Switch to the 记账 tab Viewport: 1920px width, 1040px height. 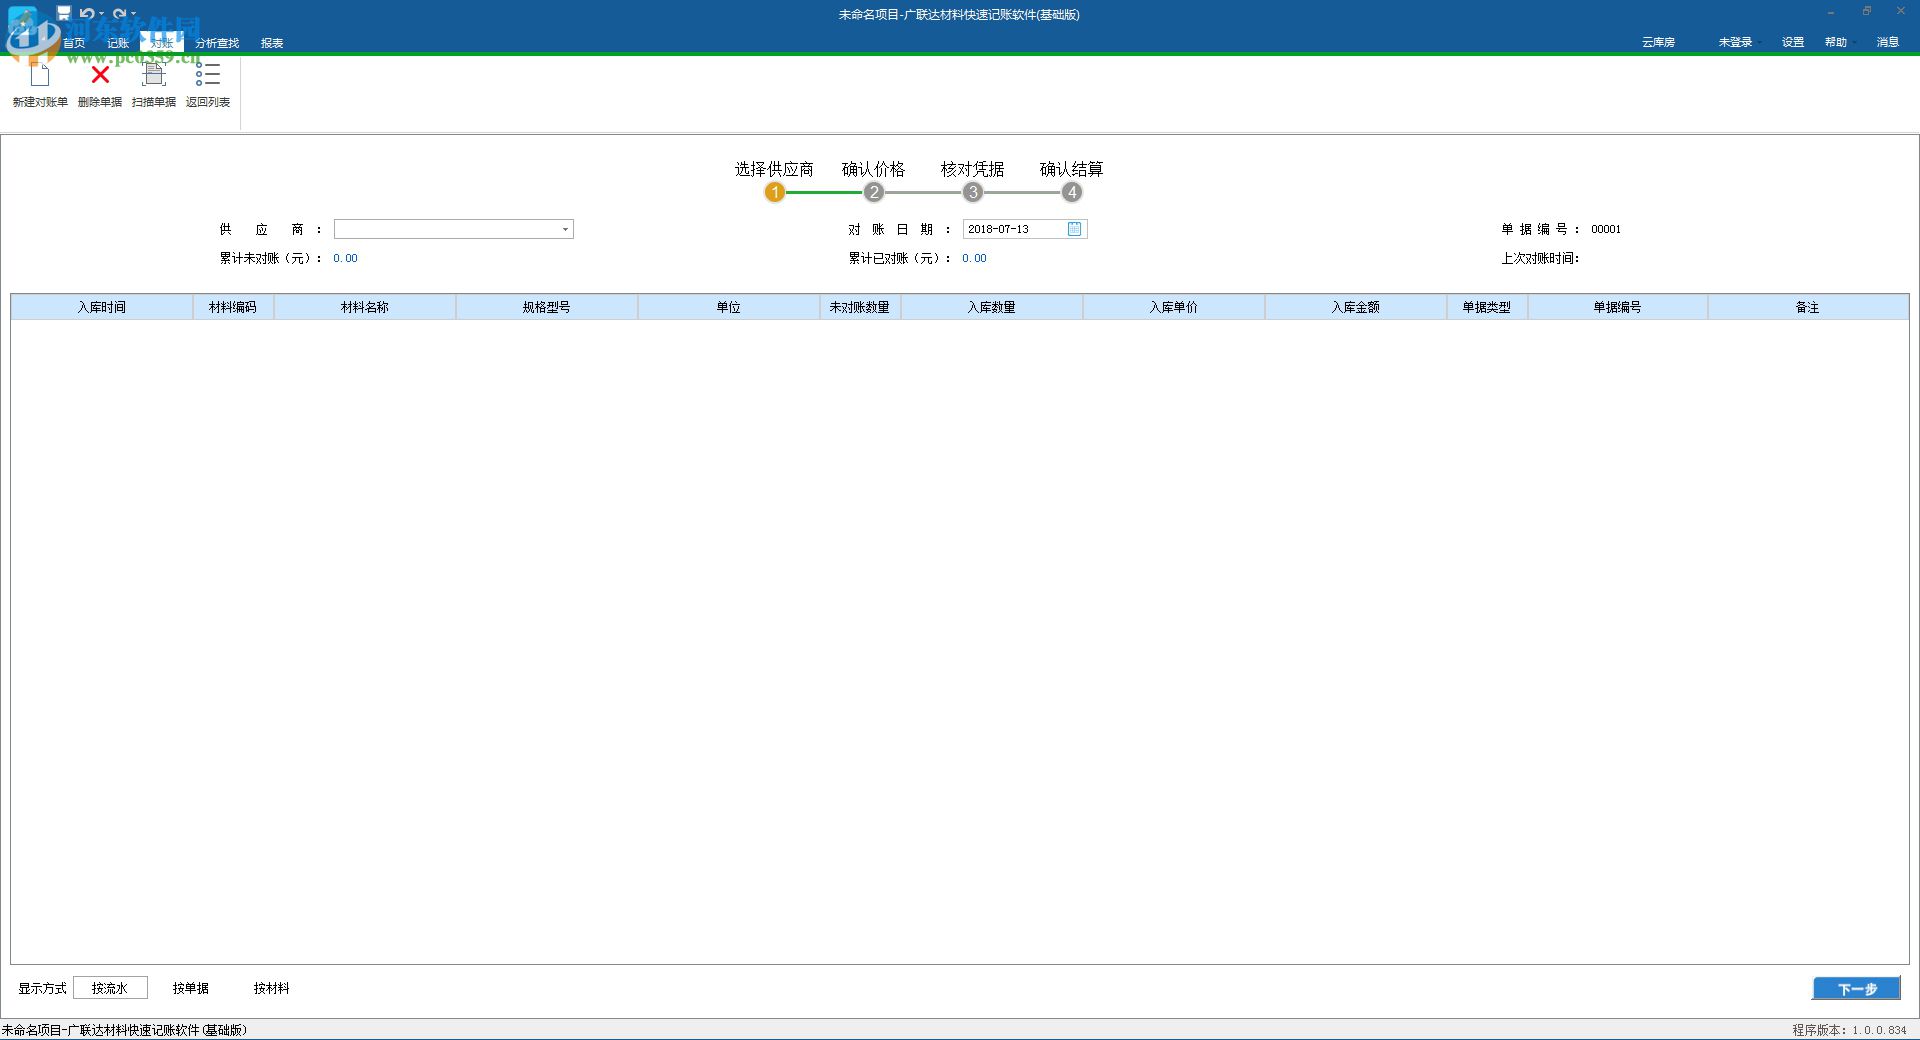click(118, 43)
